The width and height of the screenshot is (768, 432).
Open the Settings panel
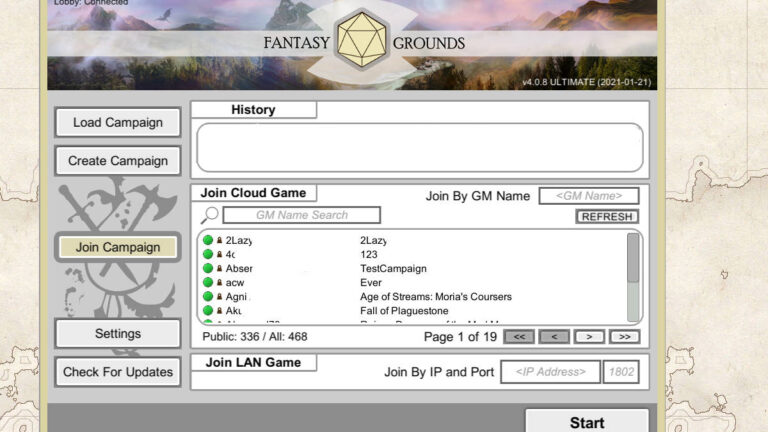117,333
